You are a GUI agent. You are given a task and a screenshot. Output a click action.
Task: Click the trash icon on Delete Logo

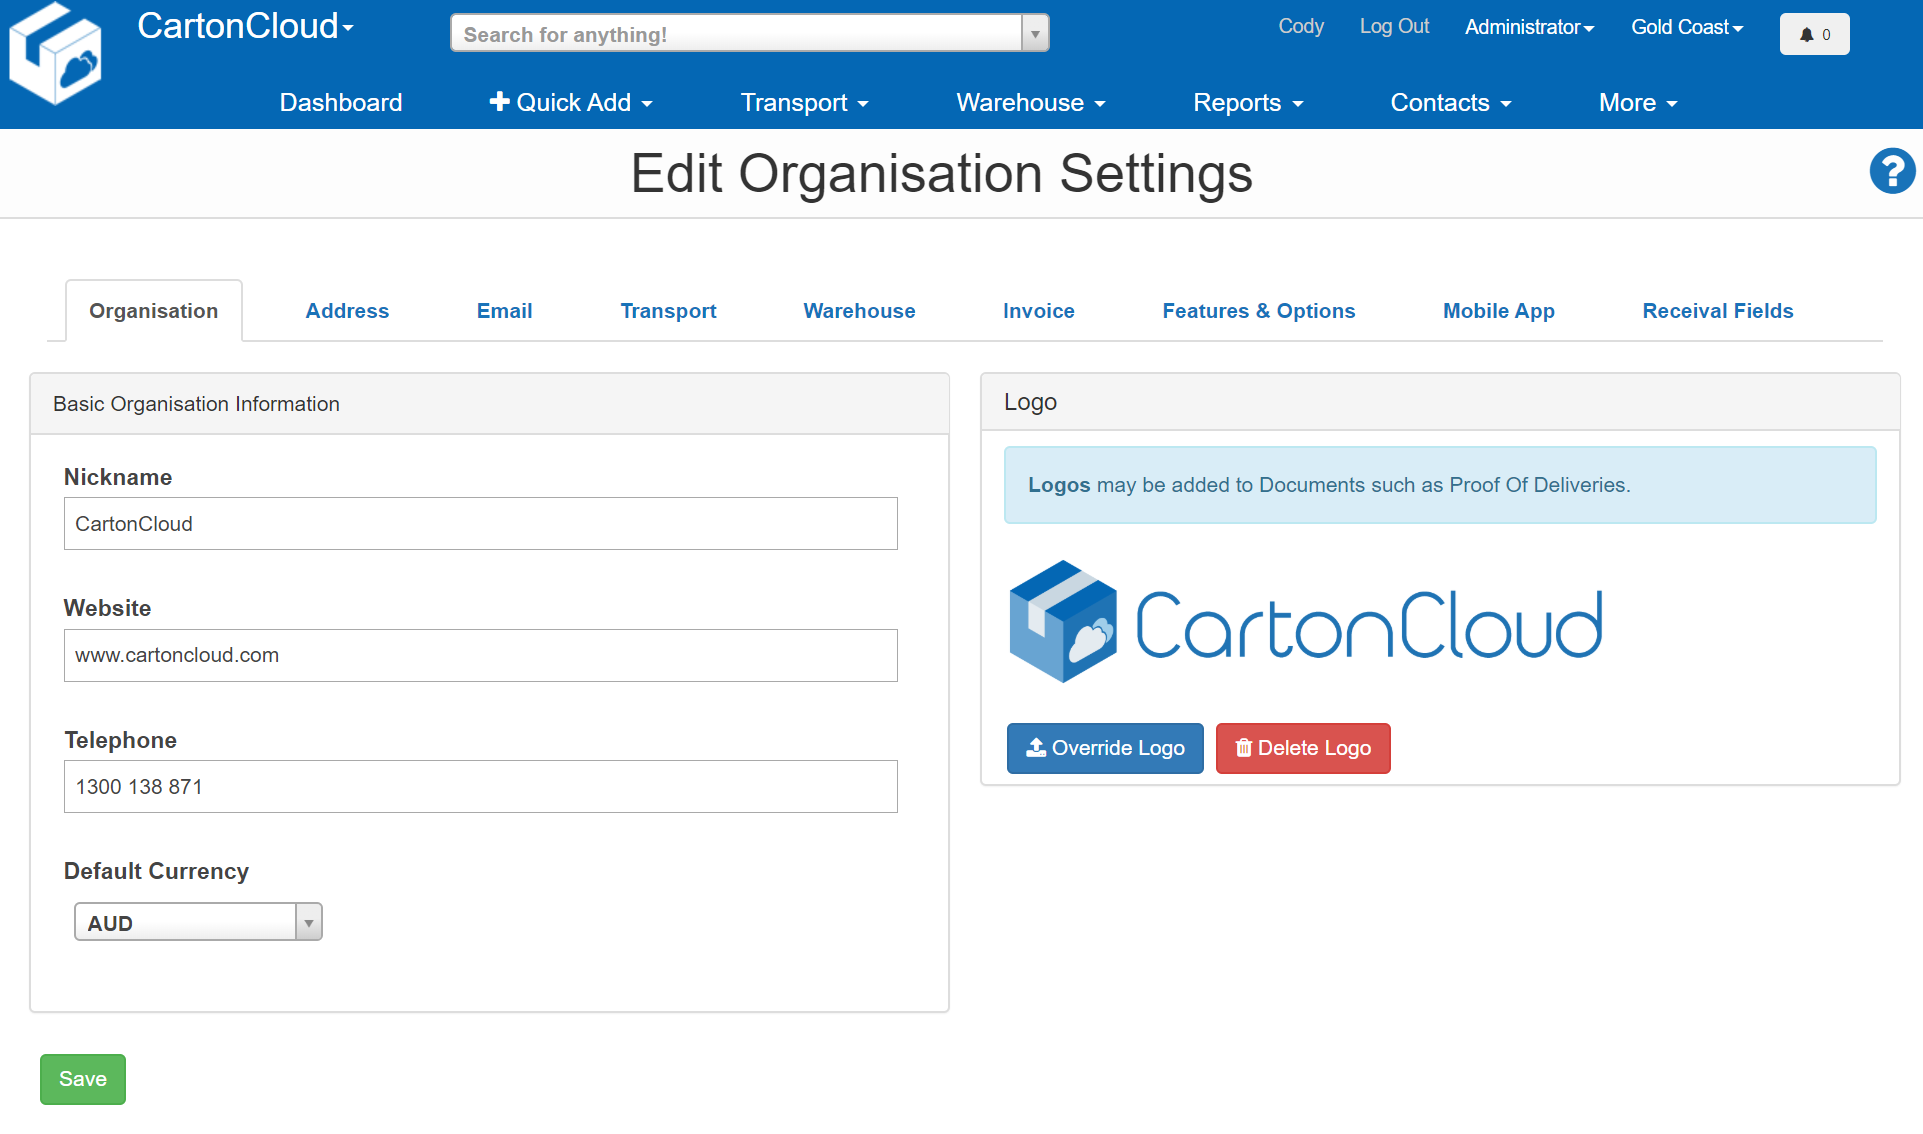pos(1243,747)
